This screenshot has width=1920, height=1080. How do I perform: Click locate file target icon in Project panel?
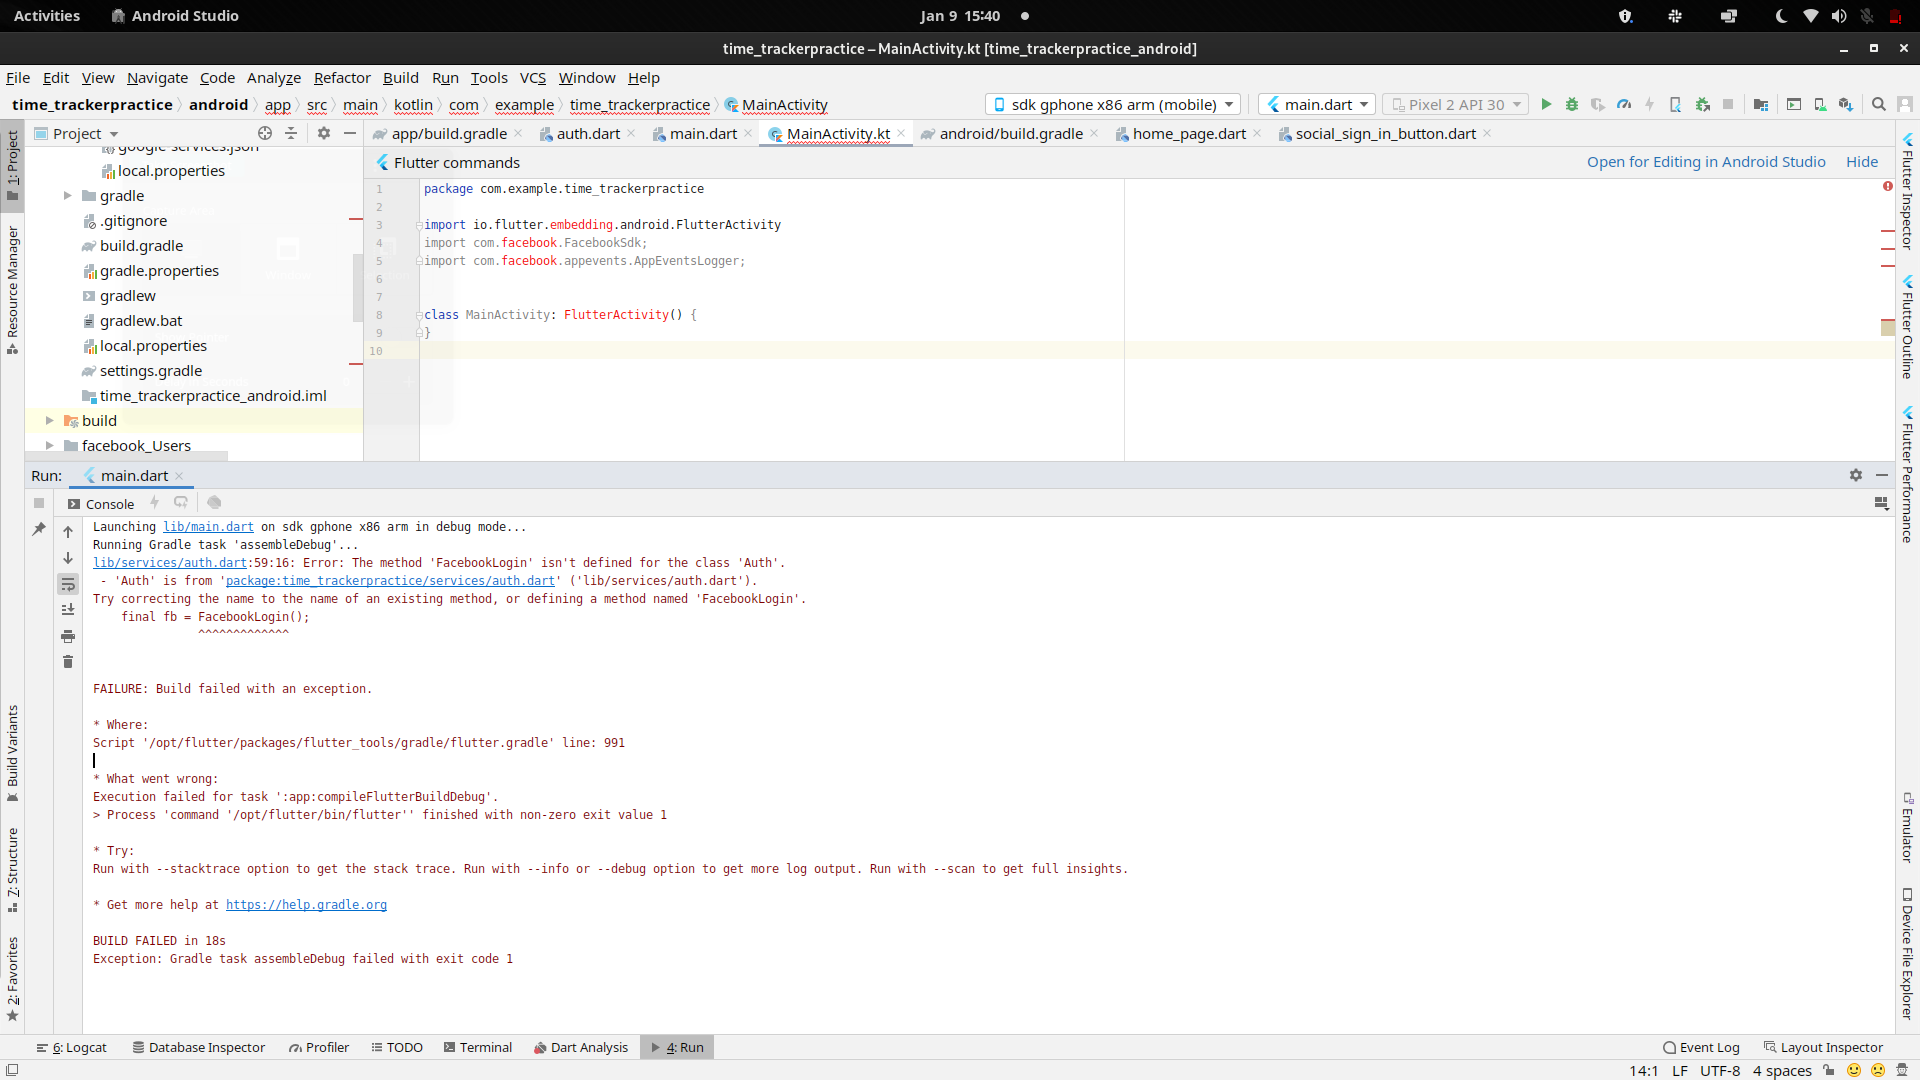(x=265, y=133)
